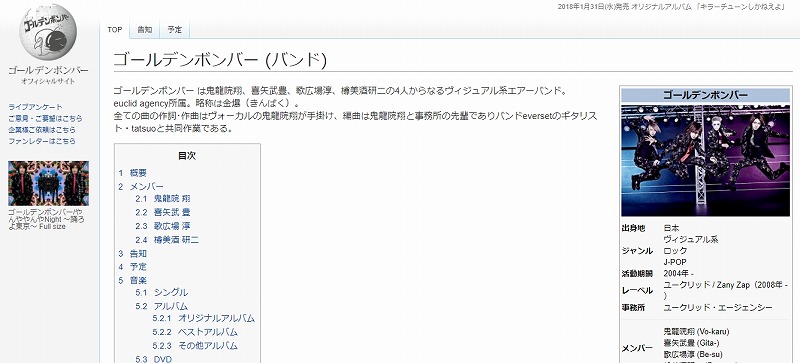
Task: Open ご意見・ご要望はこちら link
Action: [45, 118]
